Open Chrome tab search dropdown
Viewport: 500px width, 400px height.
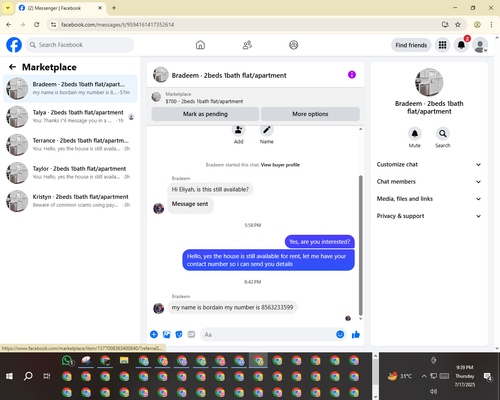[x=8, y=8]
